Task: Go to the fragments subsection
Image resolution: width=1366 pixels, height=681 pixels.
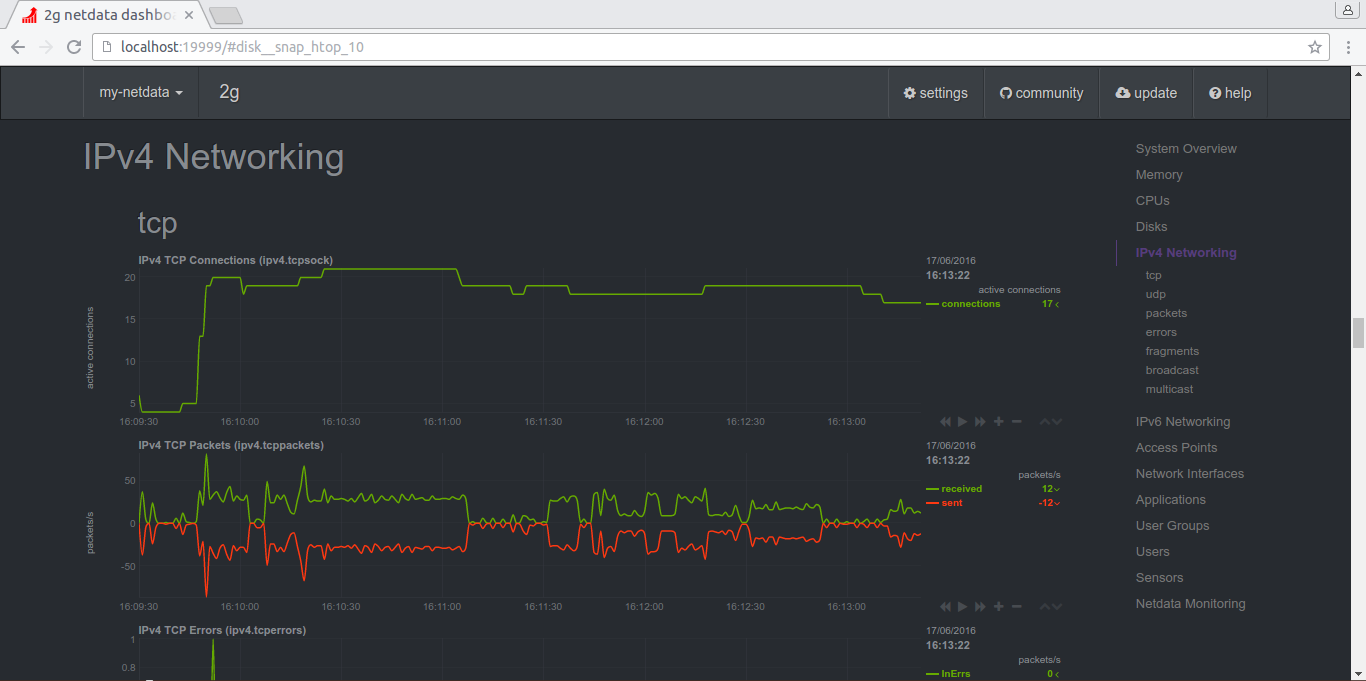Action: pyautogui.click(x=1172, y=351)
